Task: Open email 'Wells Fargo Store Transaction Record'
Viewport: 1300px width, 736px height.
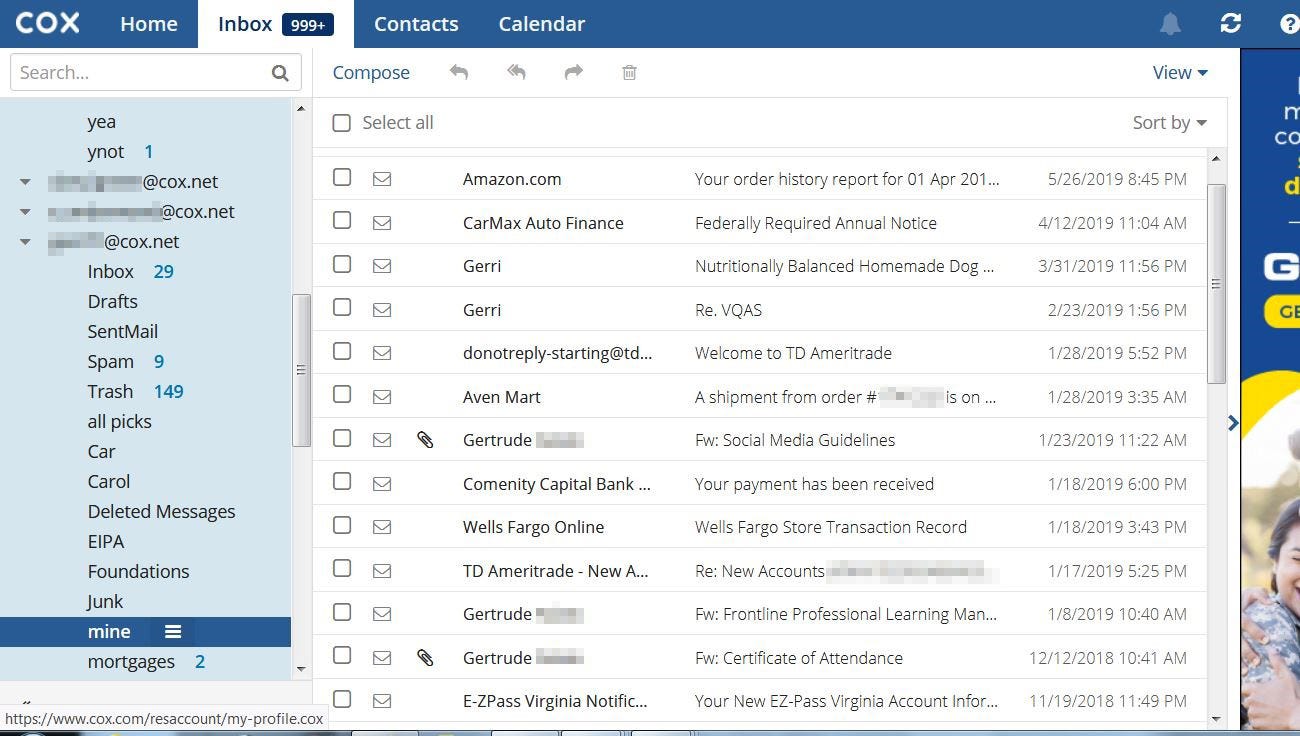Action: pyautogui.click(x=831, y=527)
